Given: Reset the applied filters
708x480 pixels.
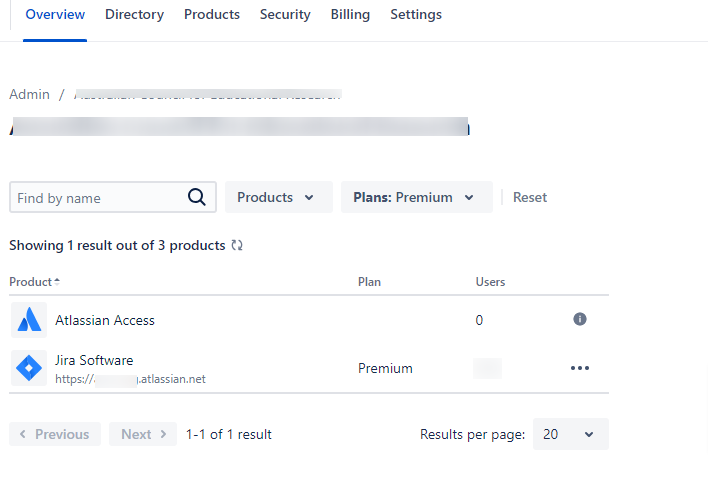Looking at the screenshot, I should click(530, 197).
